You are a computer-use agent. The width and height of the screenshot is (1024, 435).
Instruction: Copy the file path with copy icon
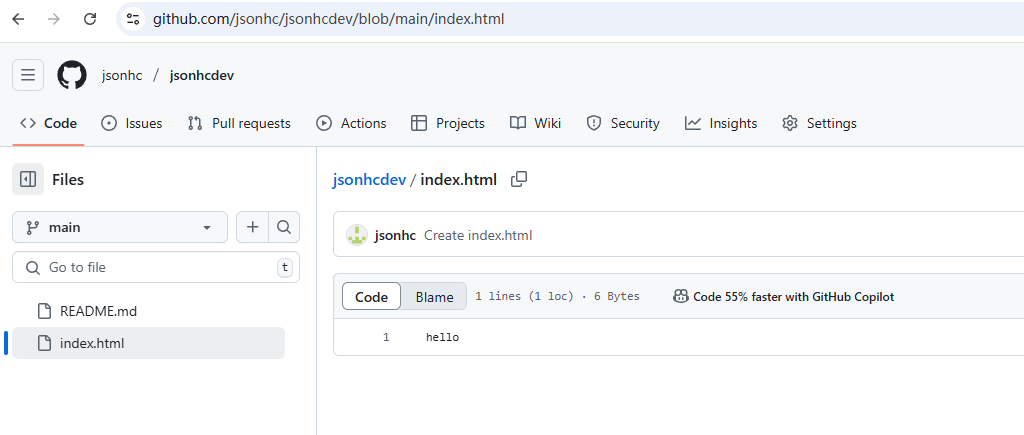coord(519,180)
